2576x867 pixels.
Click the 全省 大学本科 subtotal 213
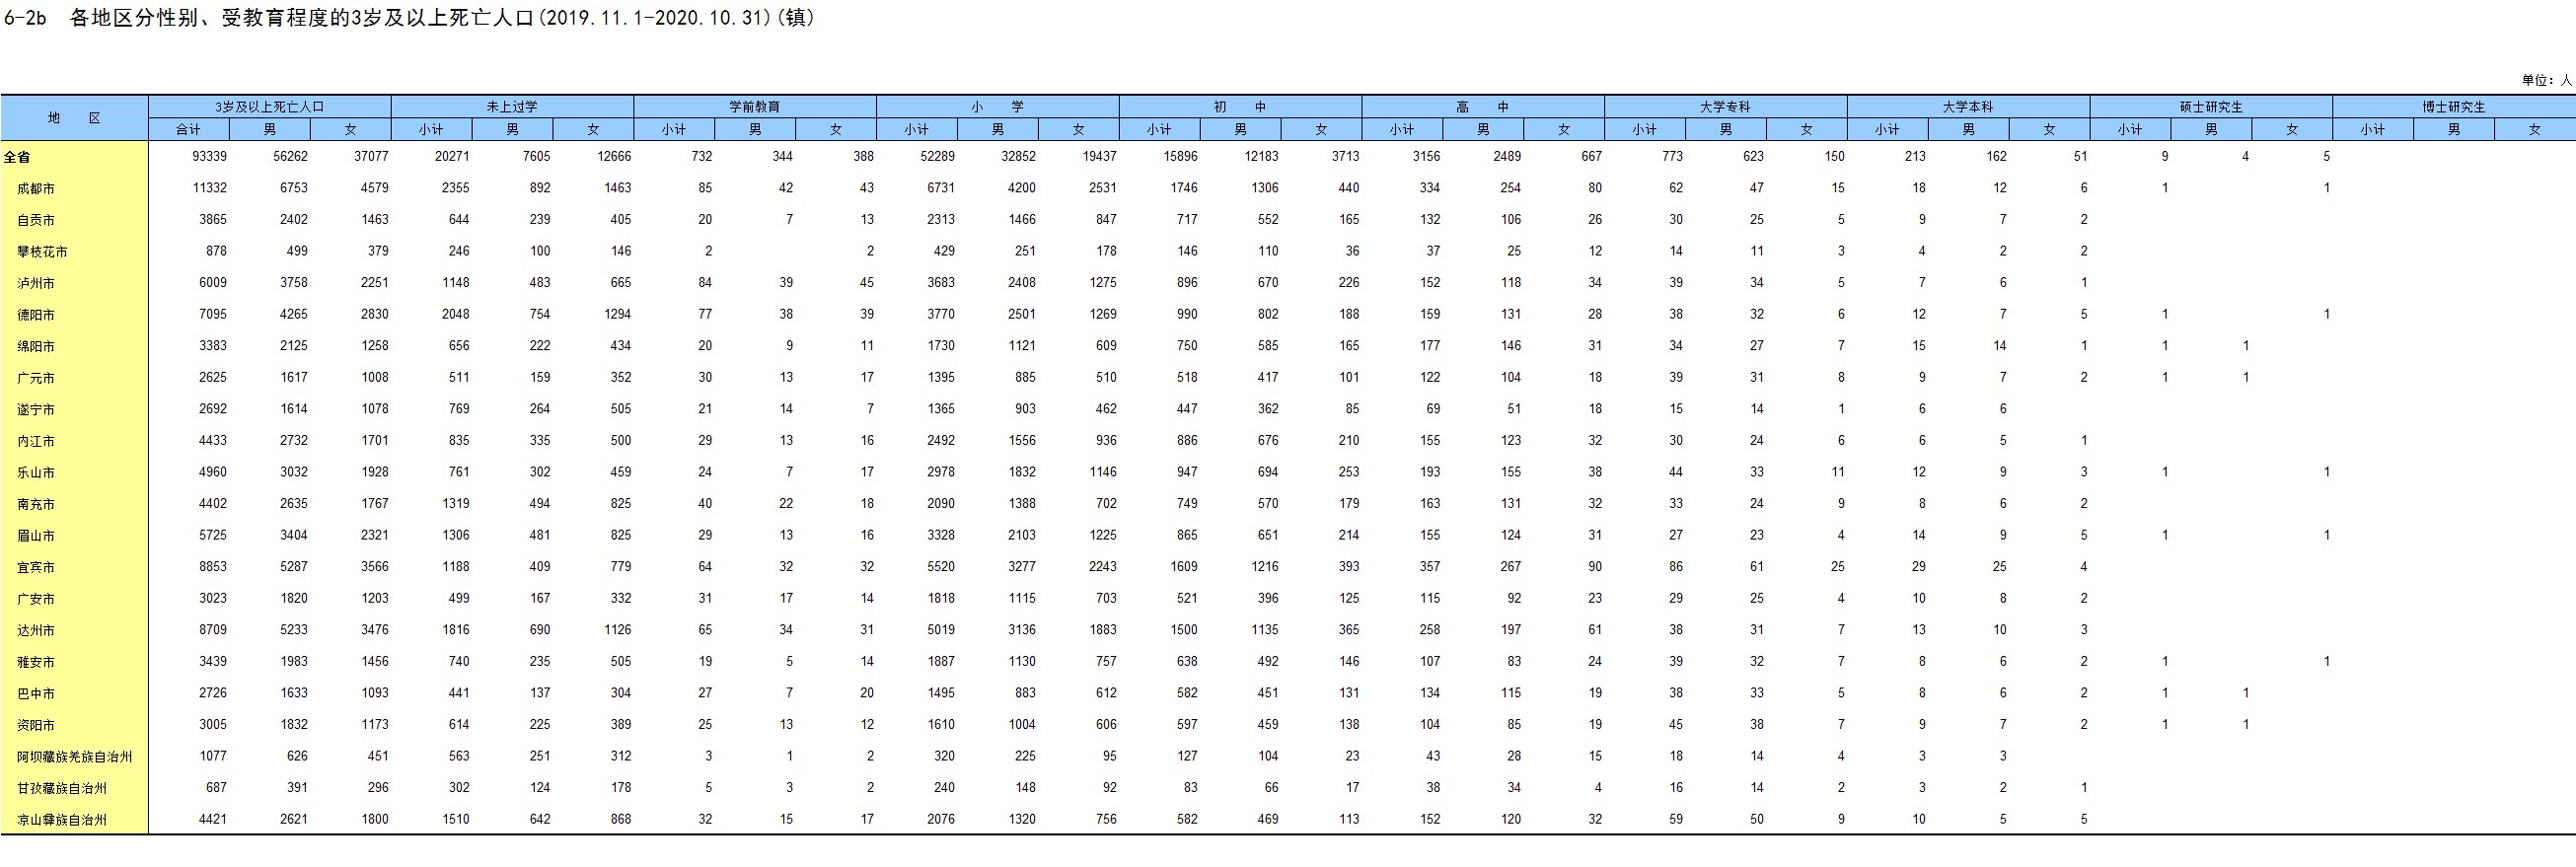point(1916,156)
